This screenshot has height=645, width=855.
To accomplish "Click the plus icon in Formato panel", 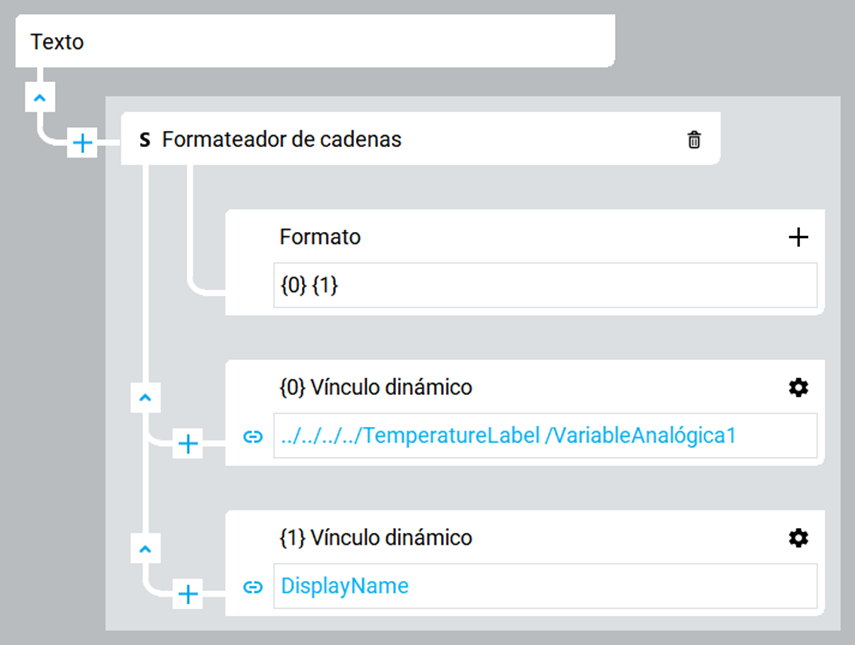I will (798, 237).
